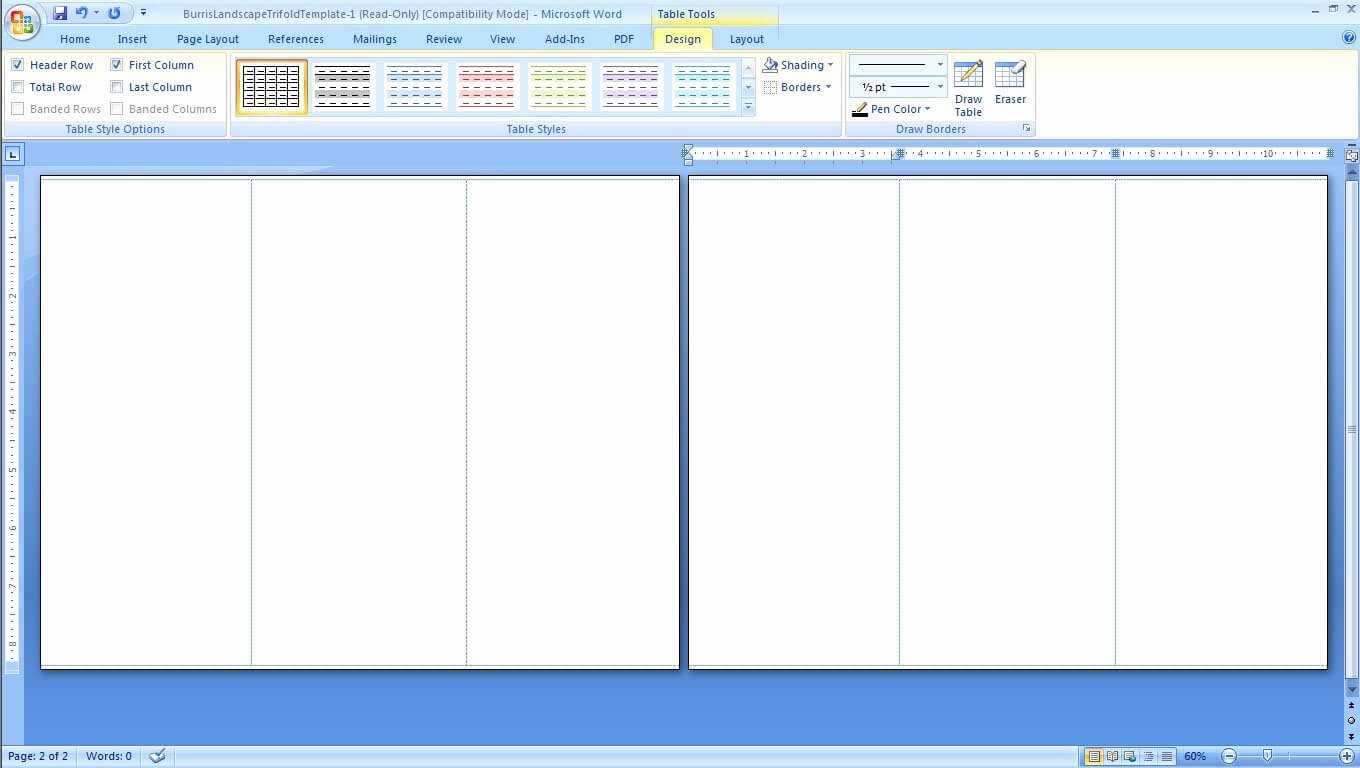Screen dimensions: 1360x768
Task: Open the Shading dropdown arrow
Action: point(830,65)
